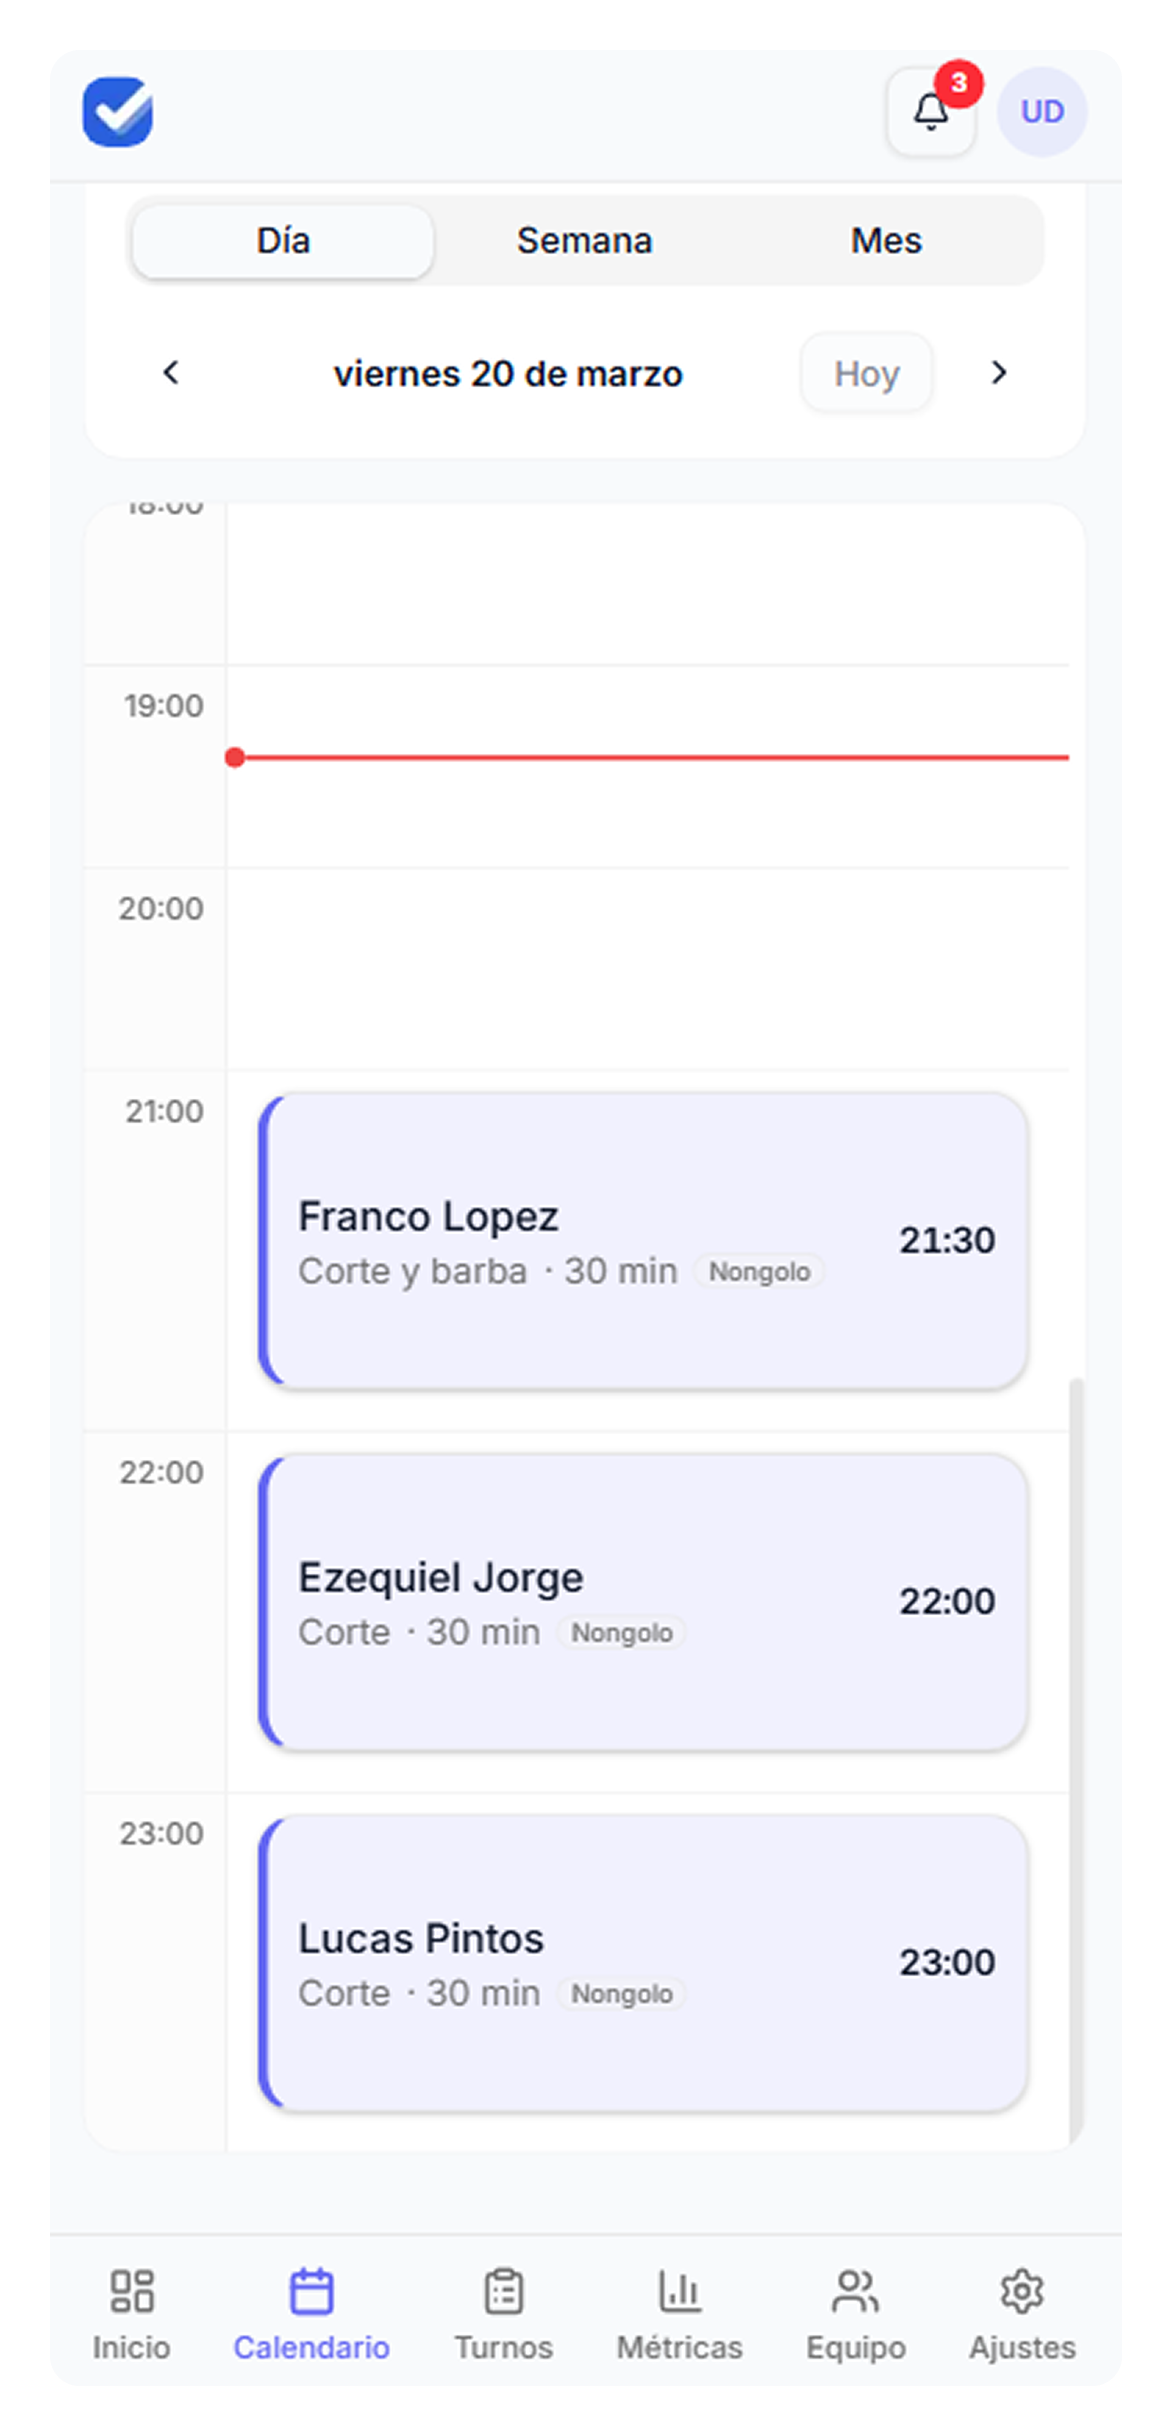Open Lucas Pintos appointment at 23:00
The height and width of the screenshot is (2436, 1172).
[643, 1963]
